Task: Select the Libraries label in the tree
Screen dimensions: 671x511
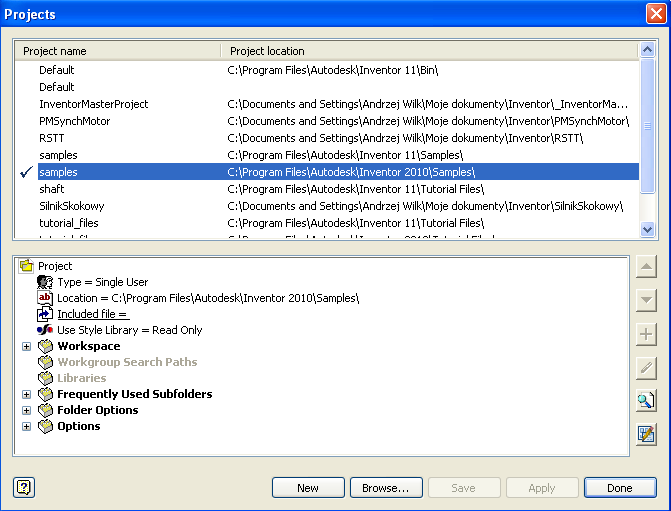Action: coord(82,378)
